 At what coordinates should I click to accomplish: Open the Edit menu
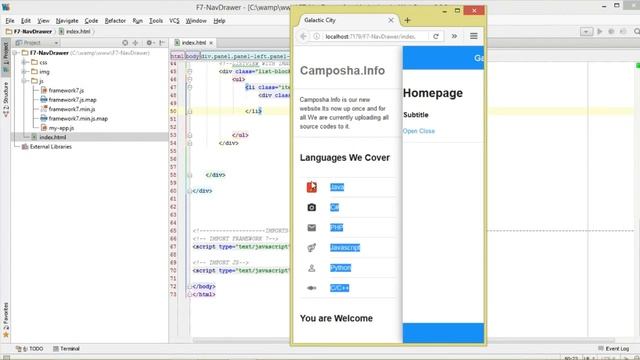(26, 20)
